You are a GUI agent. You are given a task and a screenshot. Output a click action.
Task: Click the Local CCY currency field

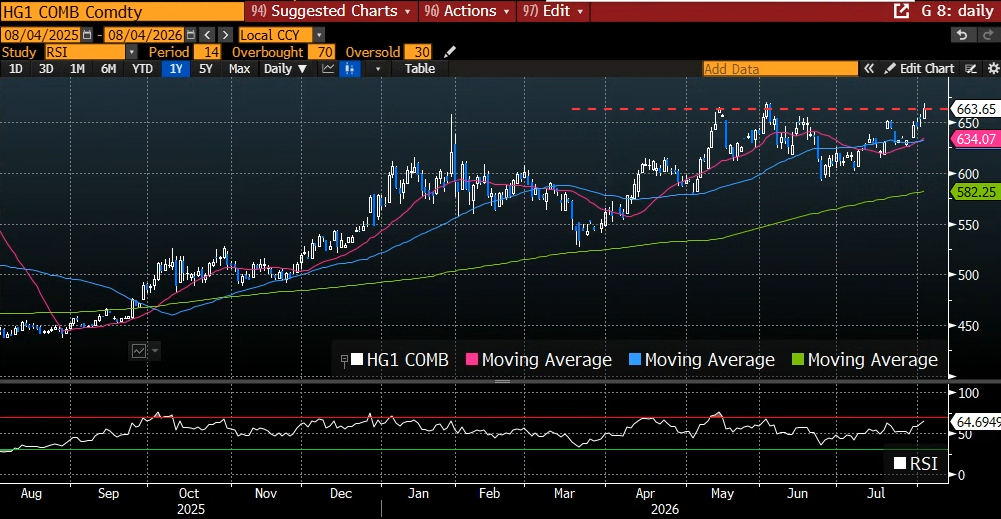tap(276, 35)
